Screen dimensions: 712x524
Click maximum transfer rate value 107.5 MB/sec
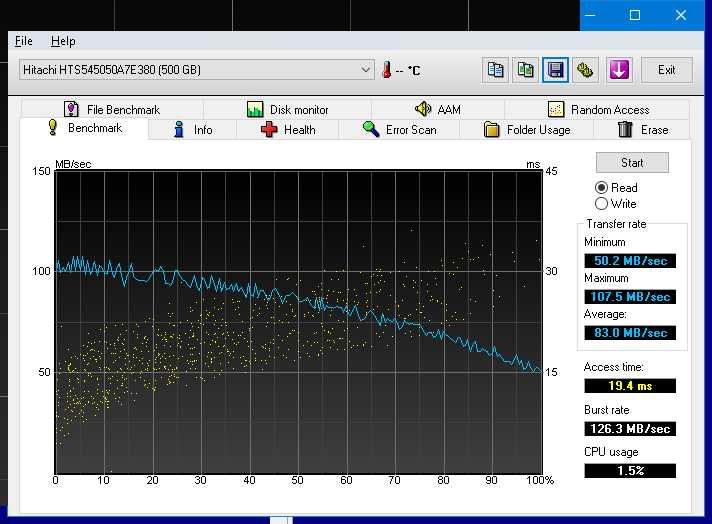point(630,297)
